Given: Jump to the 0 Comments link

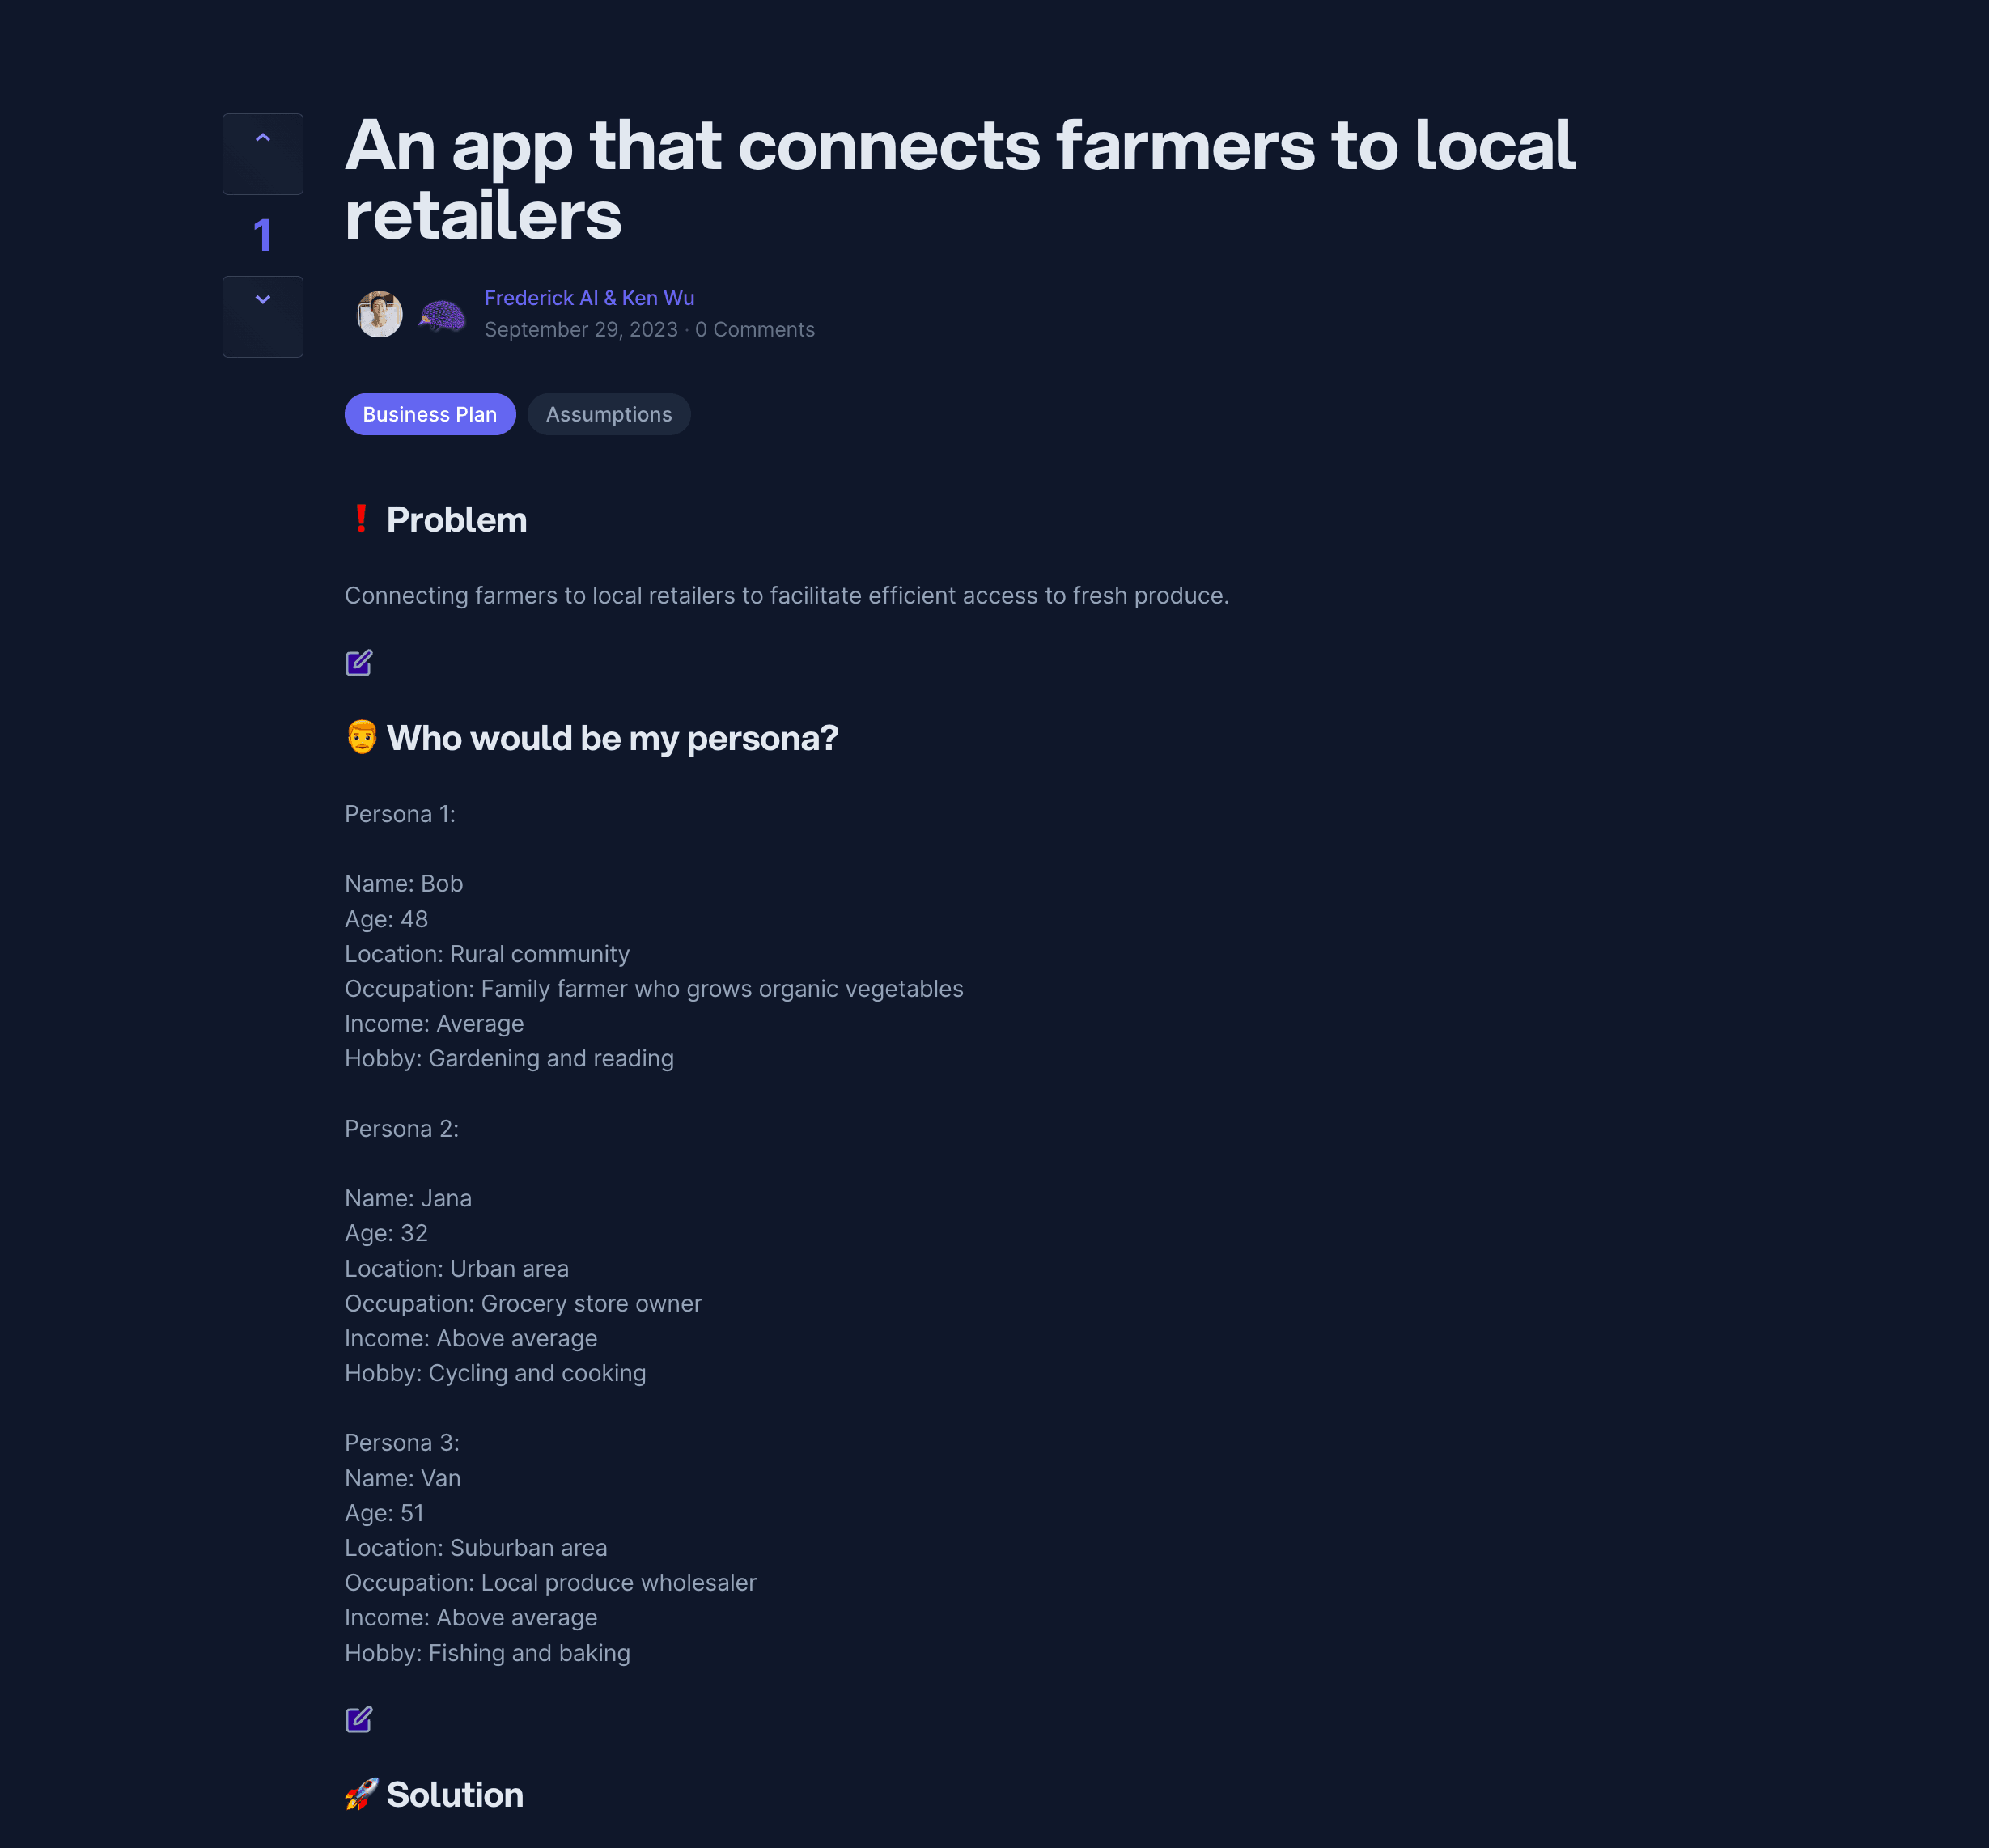Looking at the screenshot, I should [755, 330].
